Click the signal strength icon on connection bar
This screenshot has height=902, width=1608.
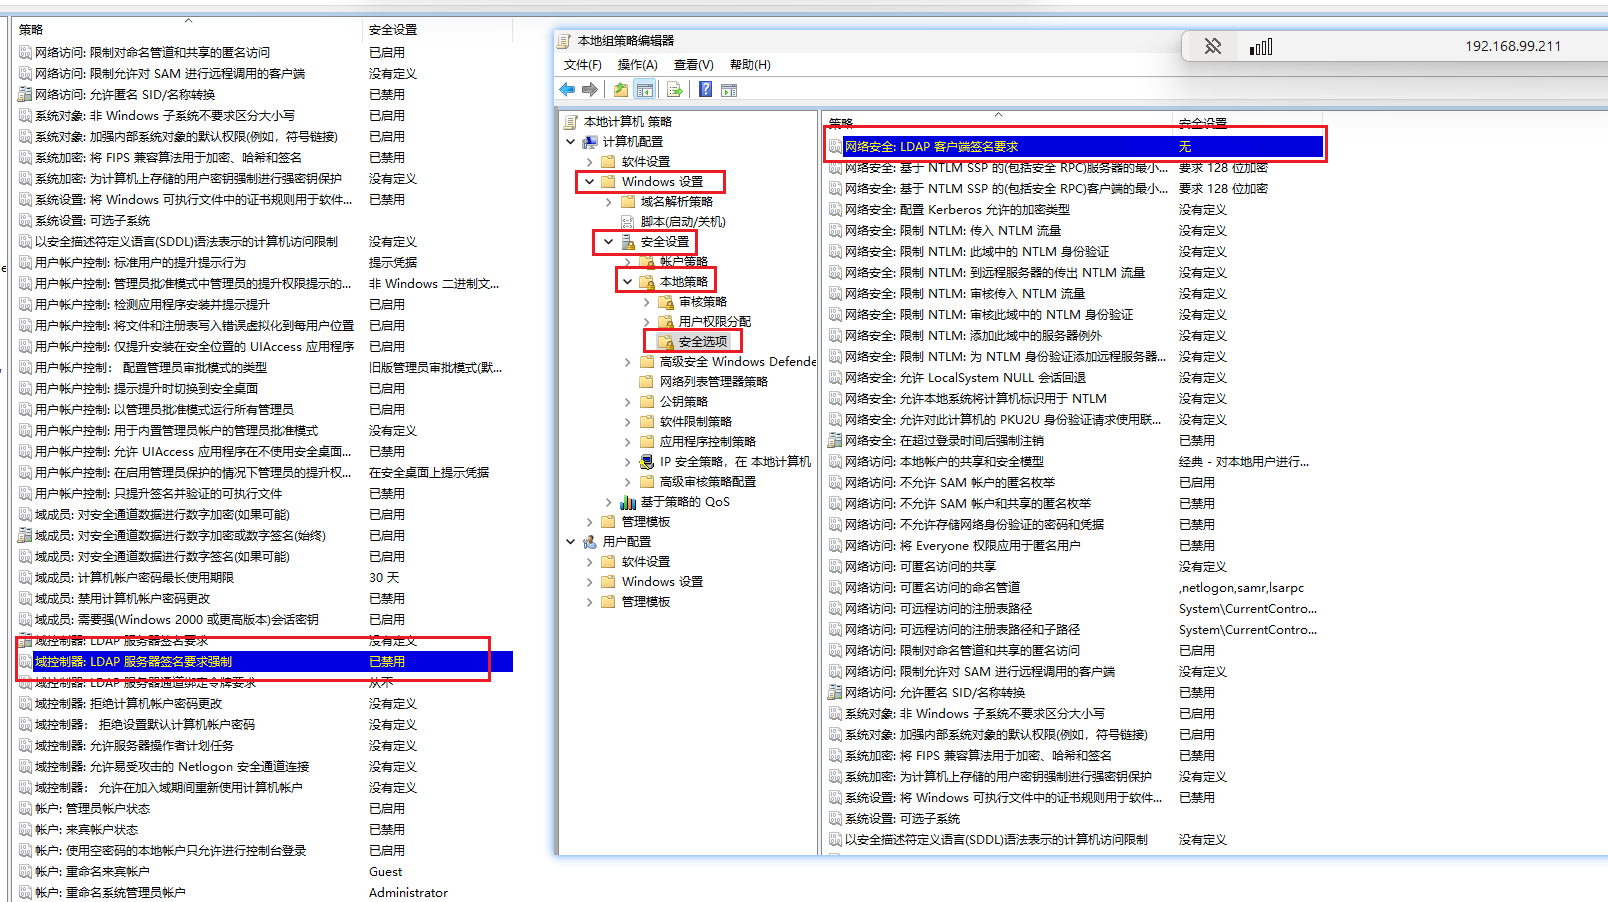coord(1261,46)
